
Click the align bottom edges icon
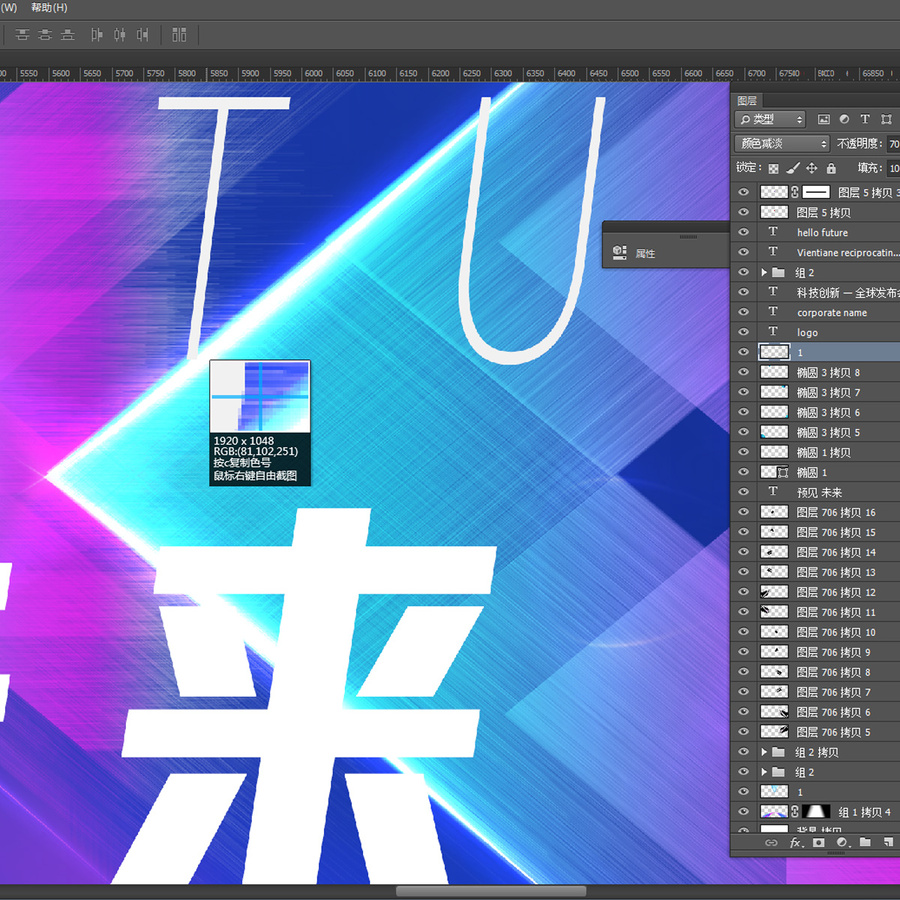[x=68, y=35]
